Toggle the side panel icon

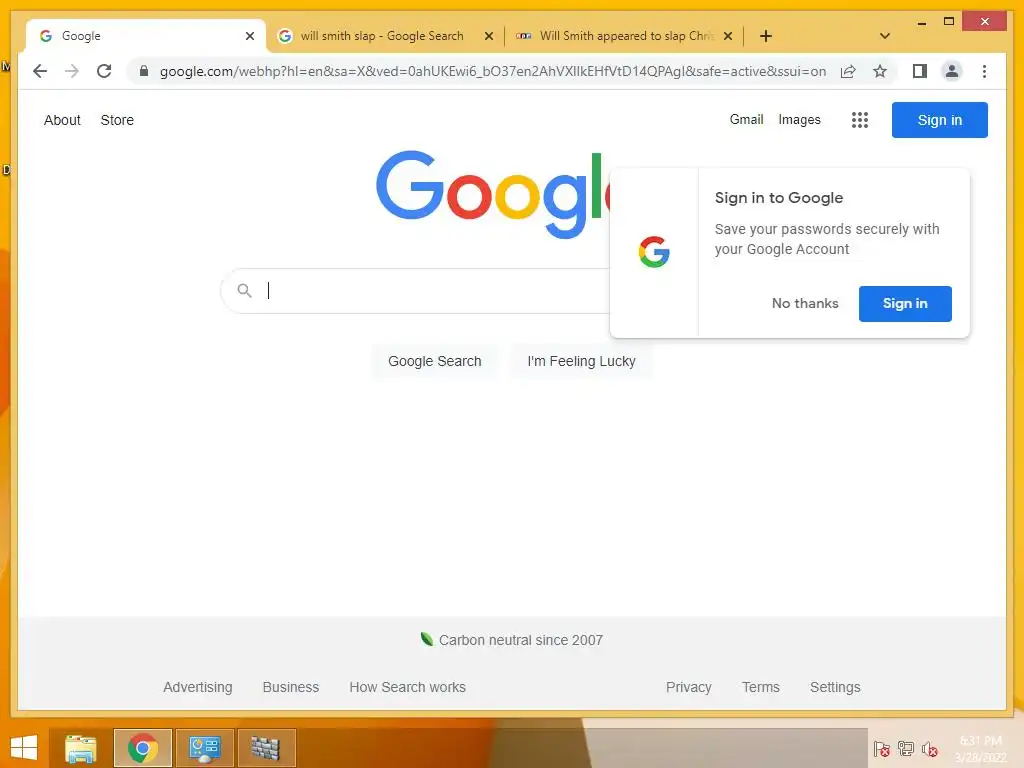click(x=920, y=71)
